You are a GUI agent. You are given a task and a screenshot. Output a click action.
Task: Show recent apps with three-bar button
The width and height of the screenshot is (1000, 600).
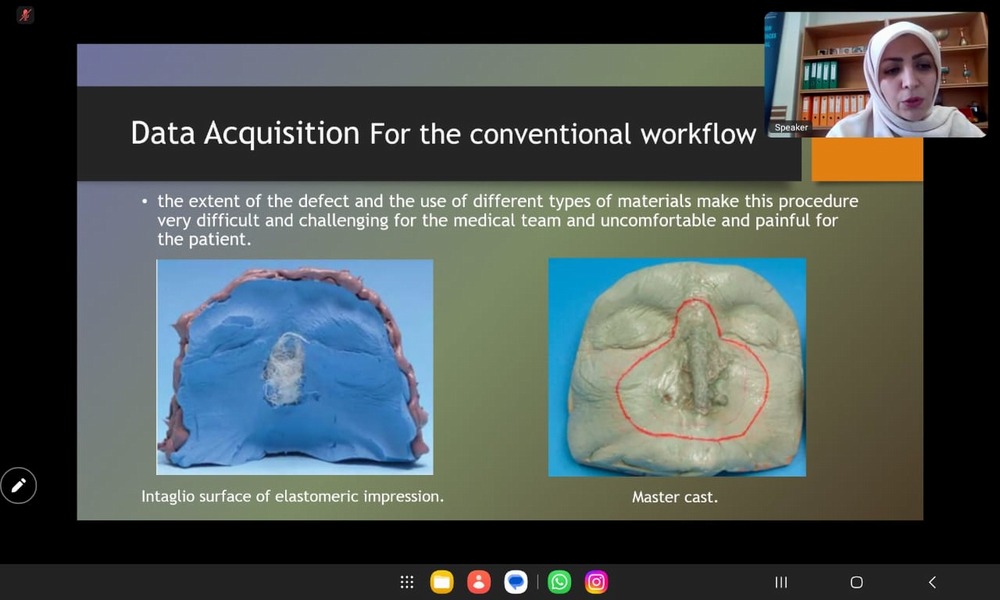pyautogui.click(x=781, y=582)
